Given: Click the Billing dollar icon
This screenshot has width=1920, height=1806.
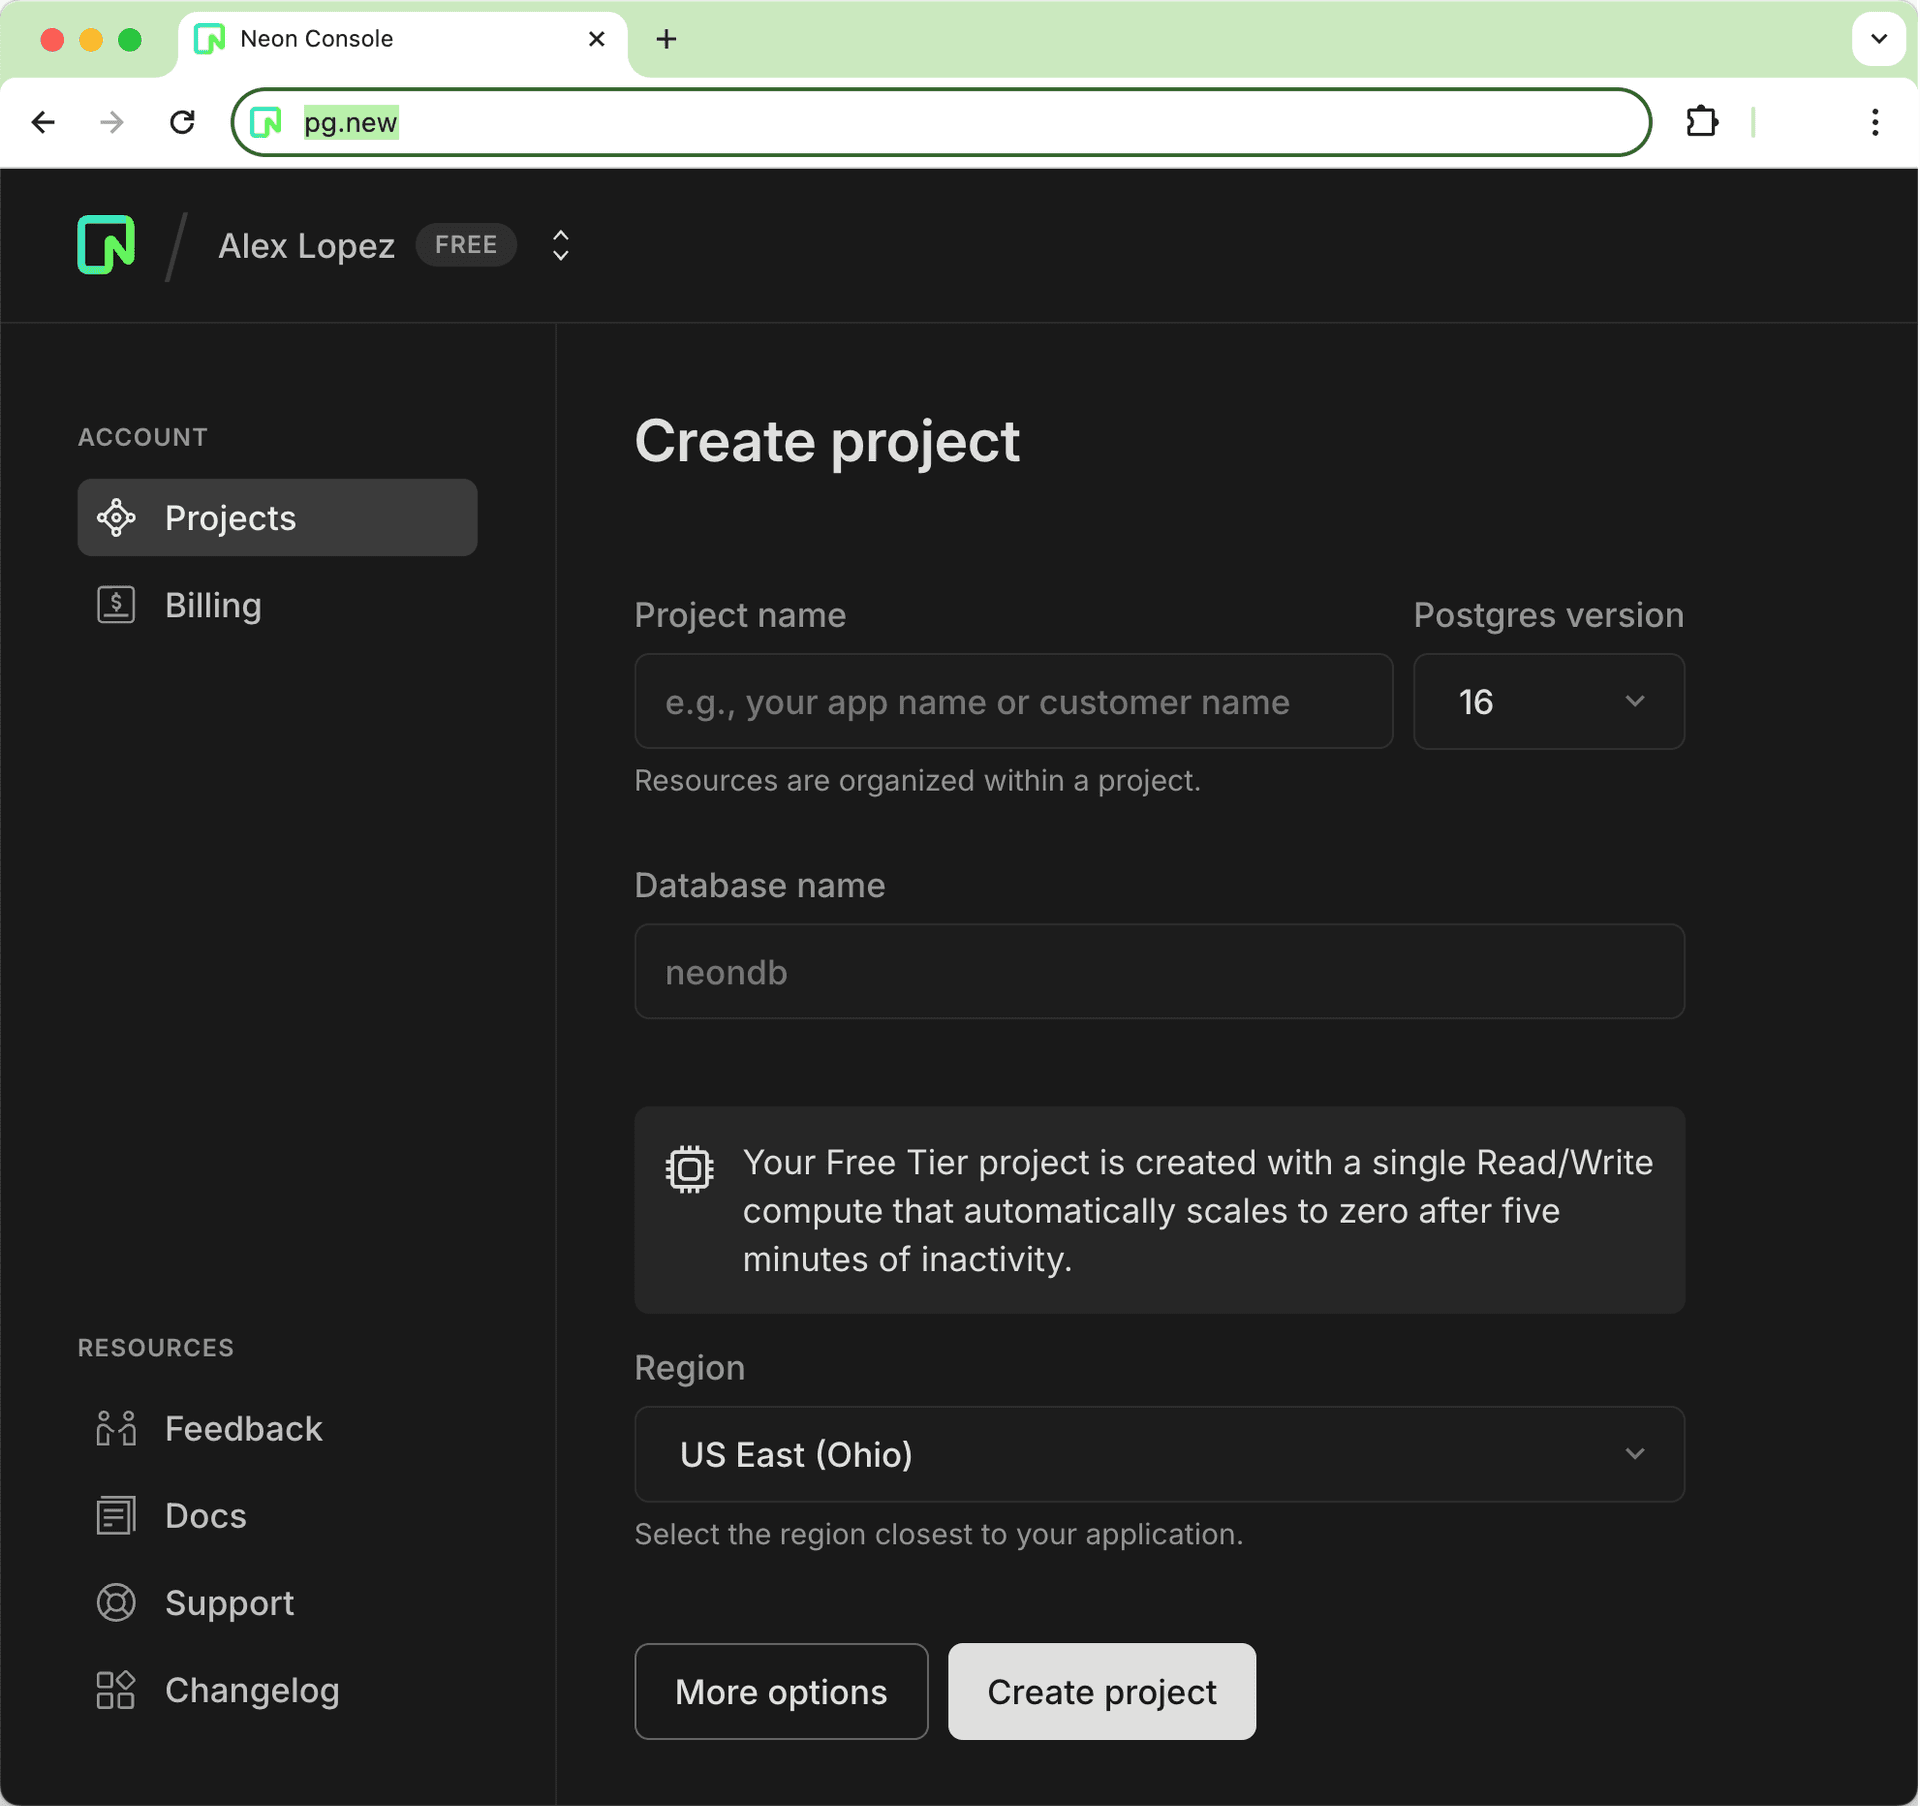Looking at the screenshot, I should pos(116,605).
